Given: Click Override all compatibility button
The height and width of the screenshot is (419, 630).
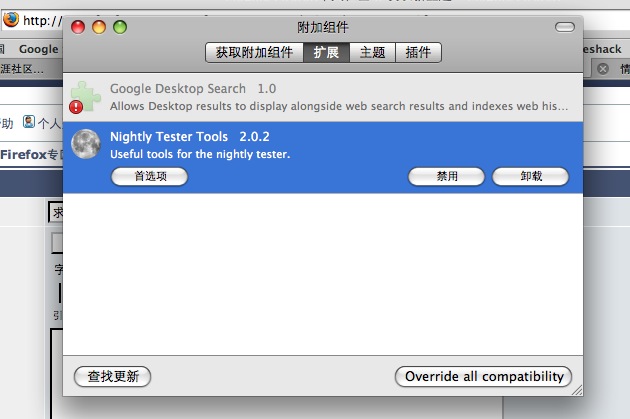Looking at the screenshot, I should pyautogui.click(x=483, y=376).
